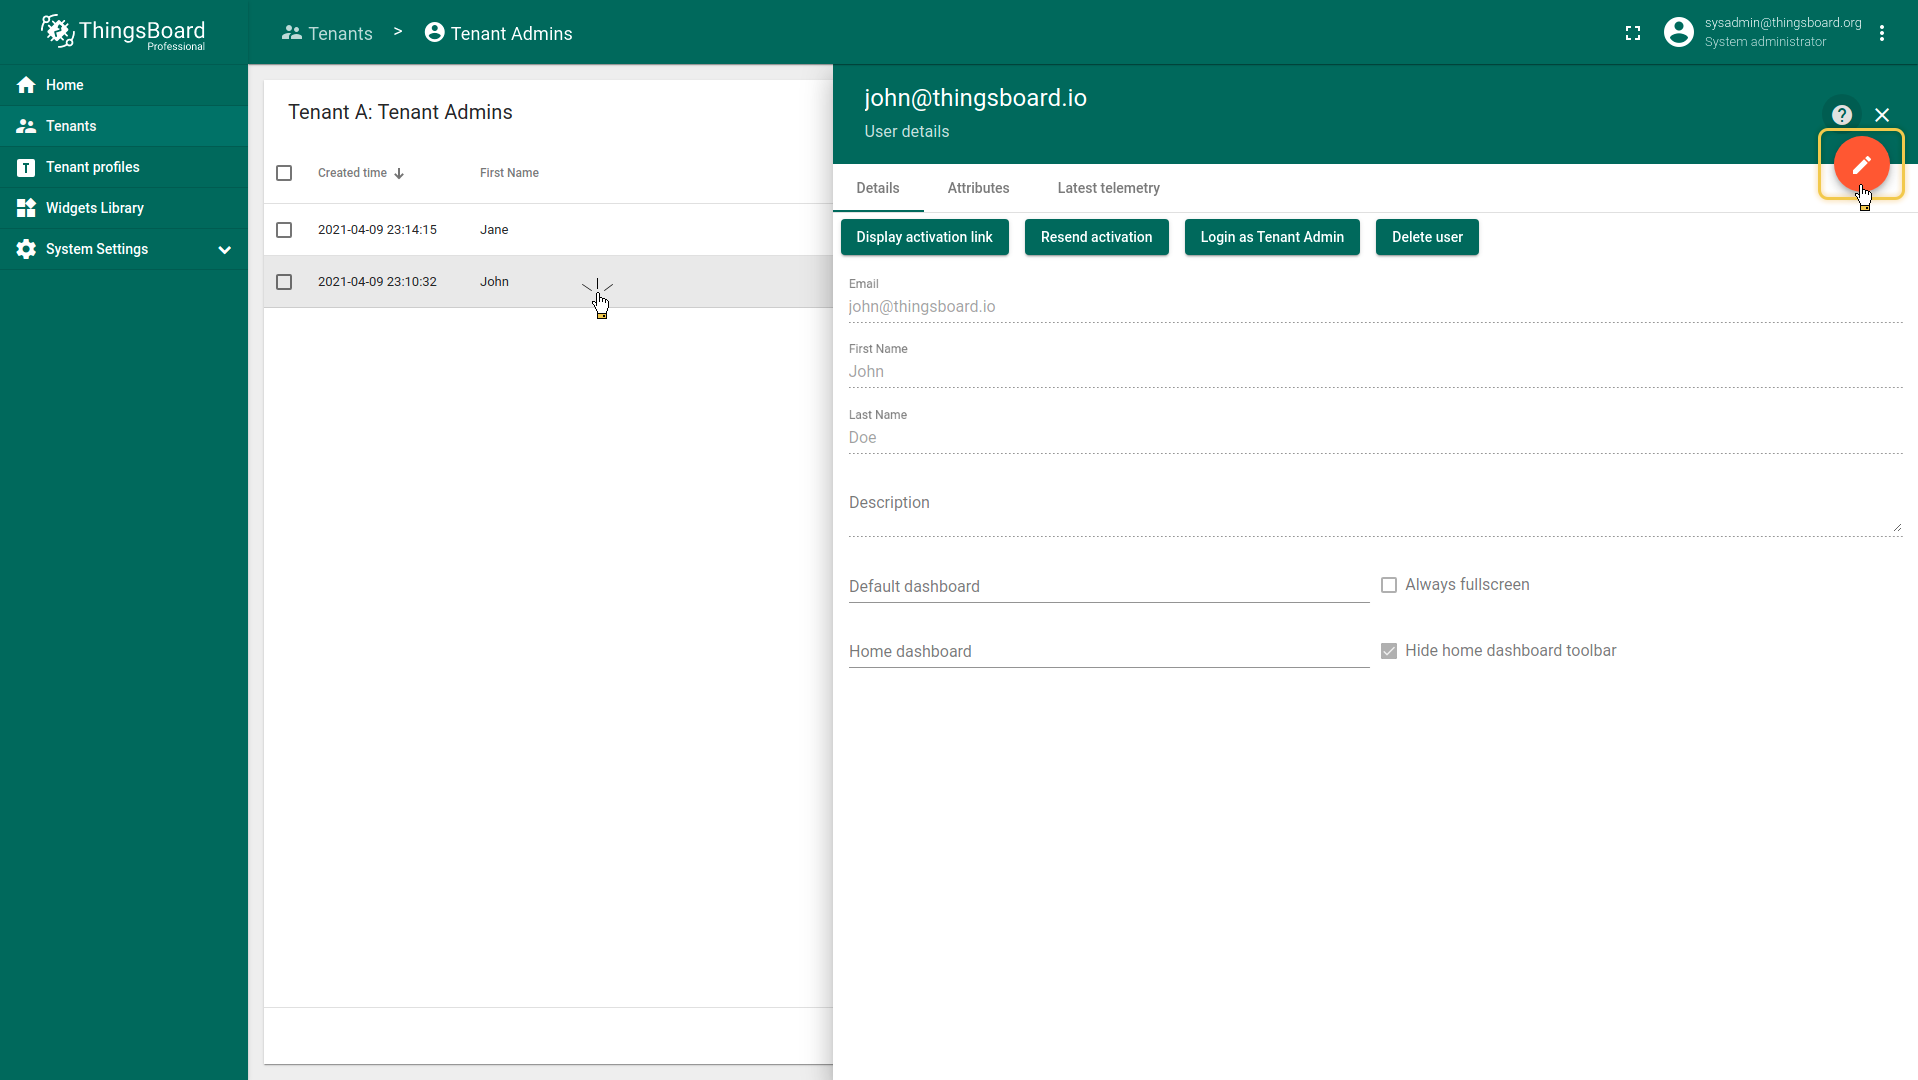Screen dimensions: 1918x1080
Task: Click Login as Tenant Admin button
Action: [1272, 237]
